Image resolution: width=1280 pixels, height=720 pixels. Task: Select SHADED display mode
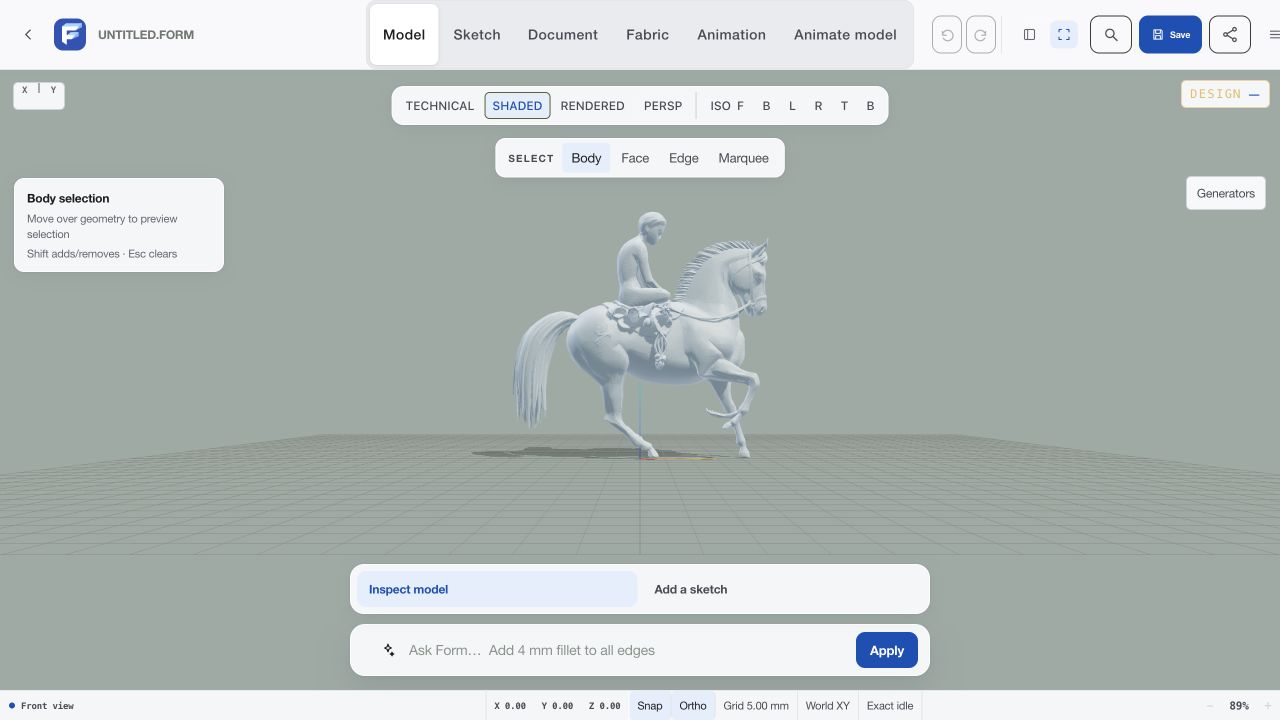click(517, 105)
